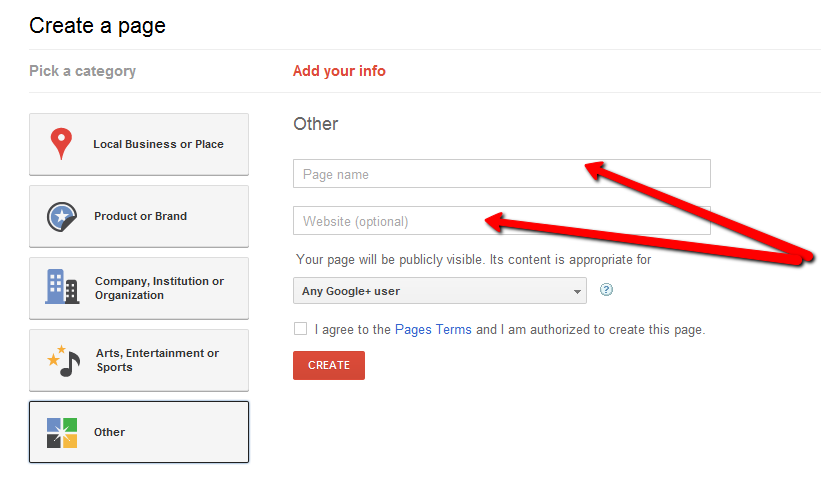The height and width of the screenshot is (481, 821).
Task: Click the four-color squares Other icon
Action: [x=62, y=432]
